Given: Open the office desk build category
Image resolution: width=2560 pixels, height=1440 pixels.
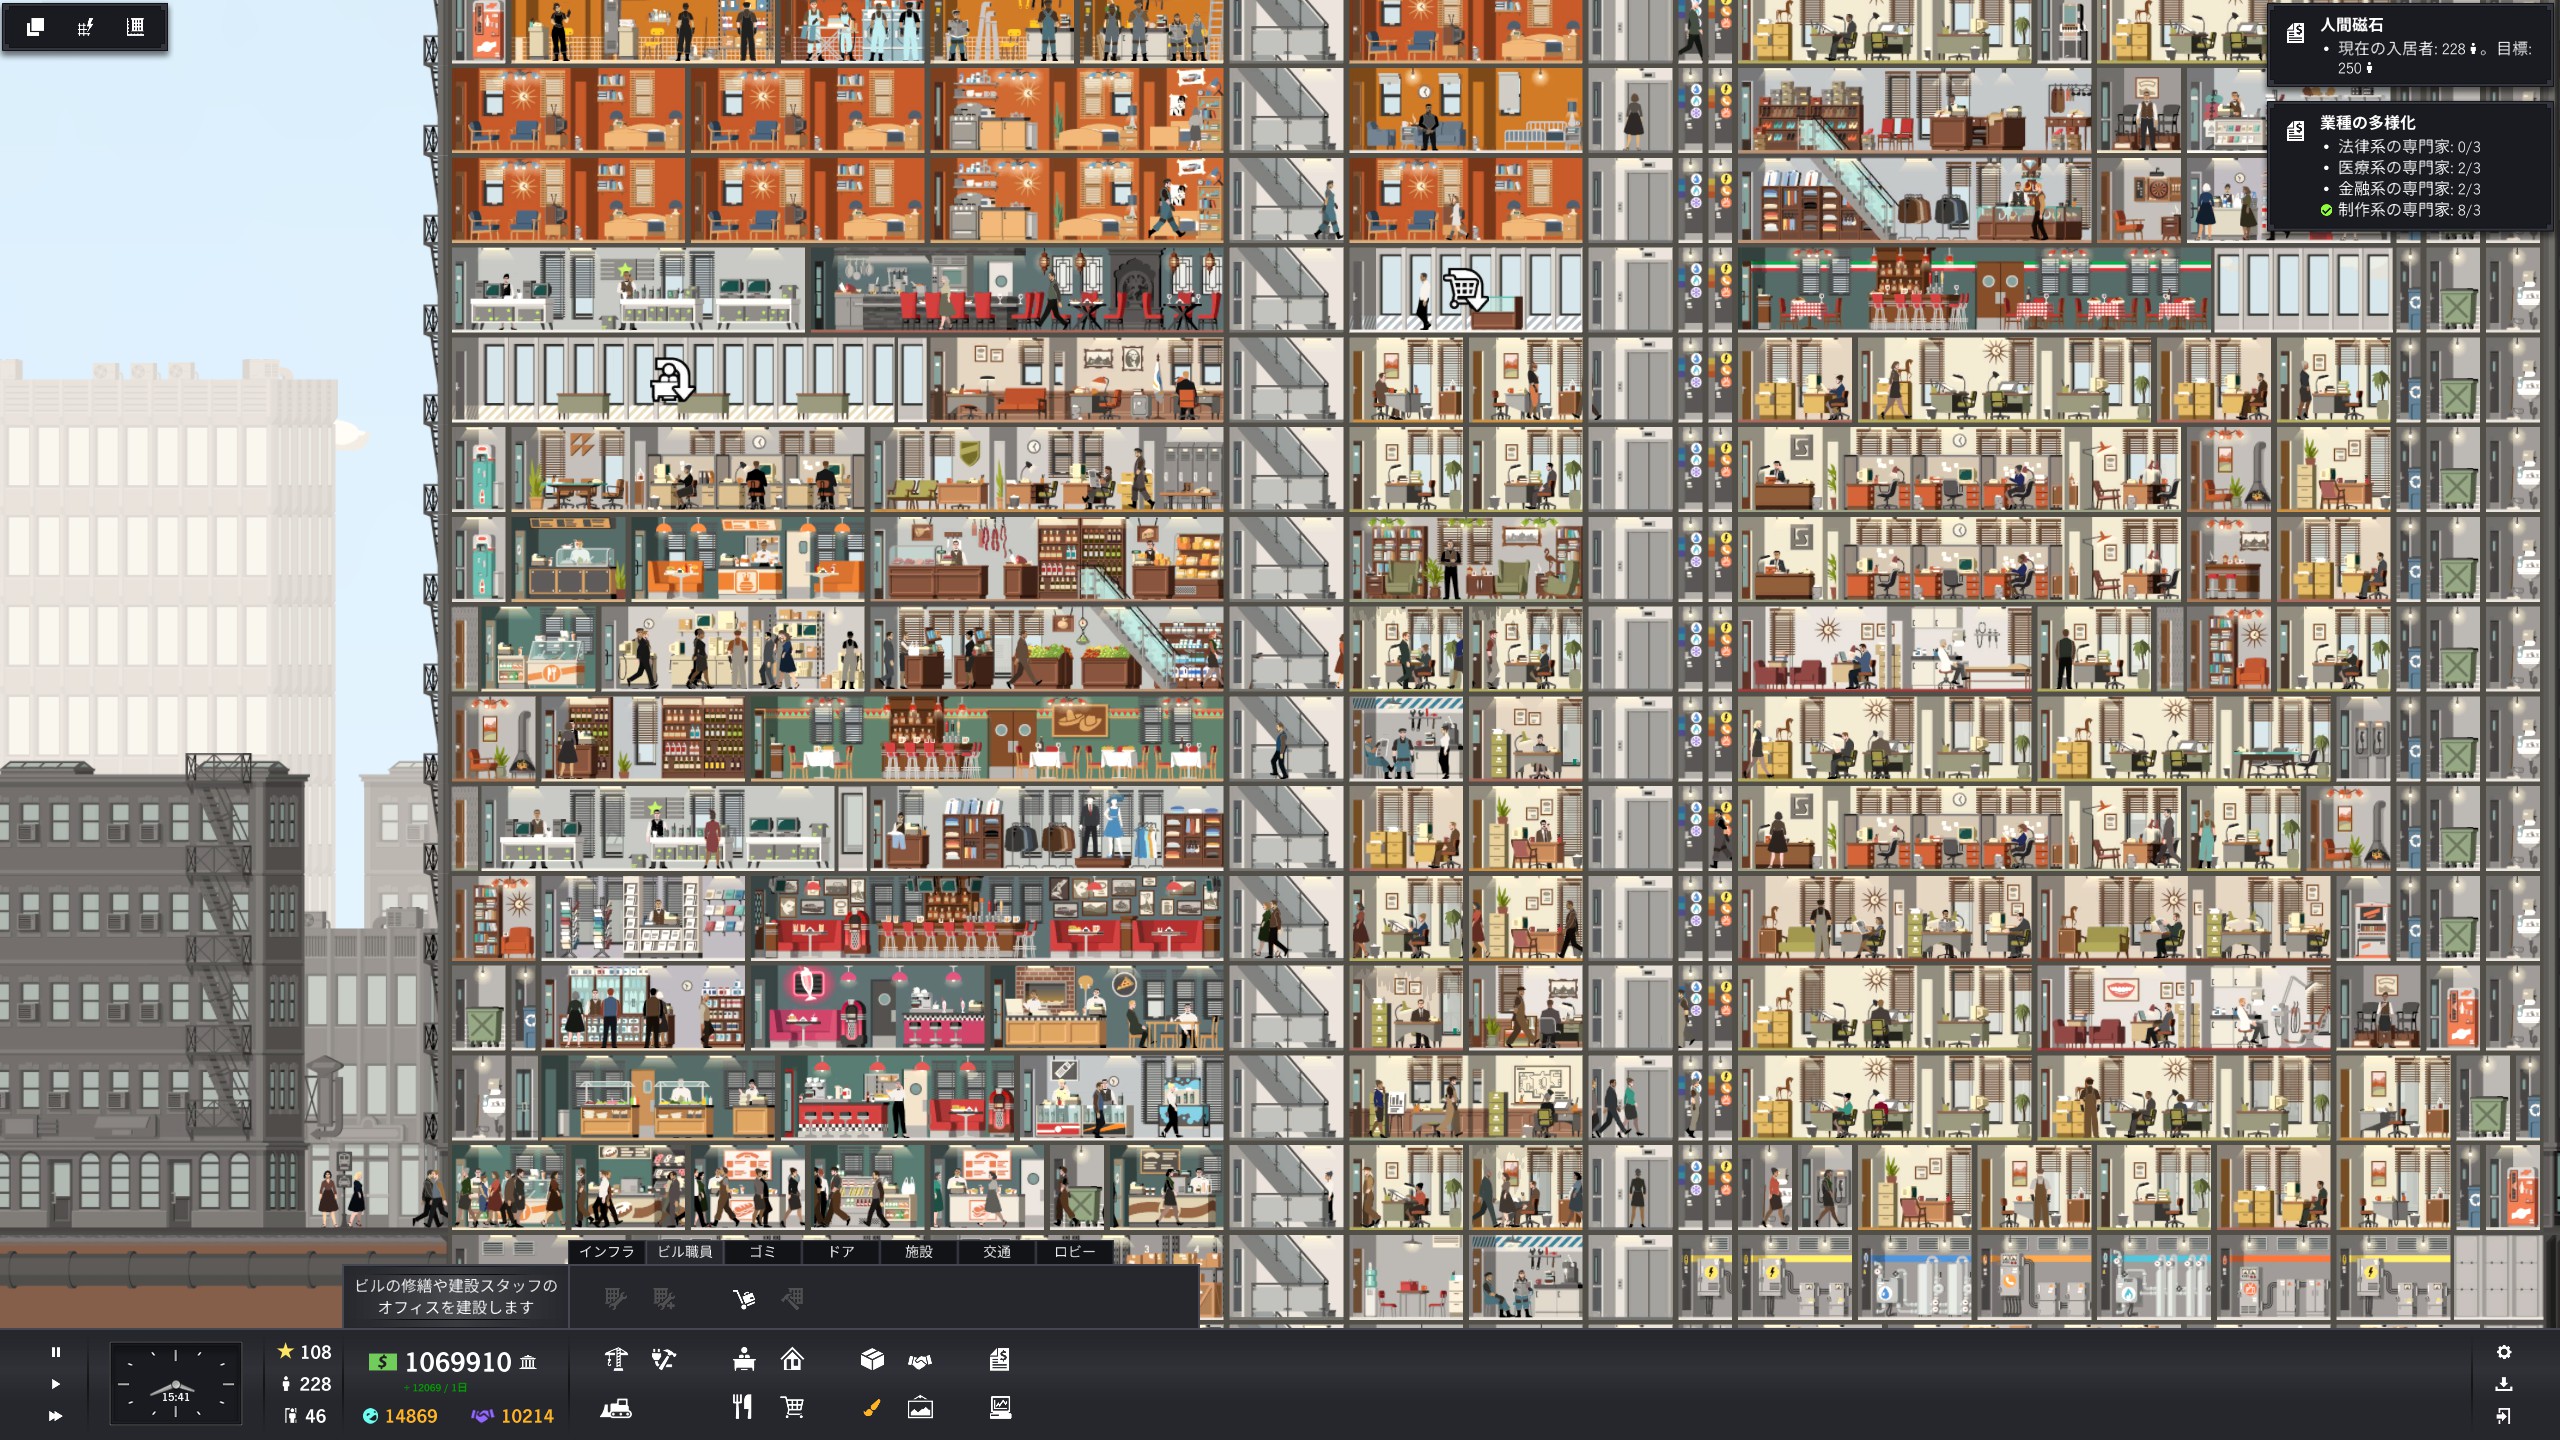Looking at the screenshot, I should pos(743,1359).
